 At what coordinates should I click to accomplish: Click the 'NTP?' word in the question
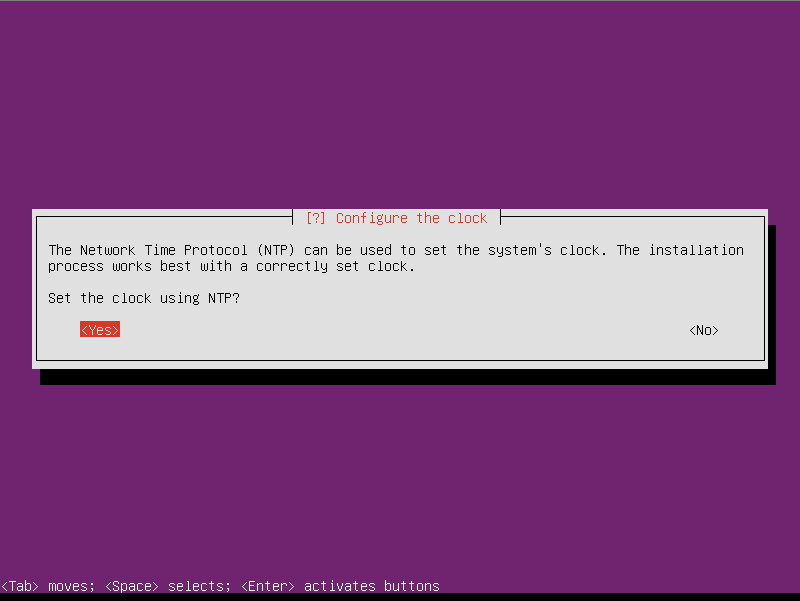click(x=223, y=298)
